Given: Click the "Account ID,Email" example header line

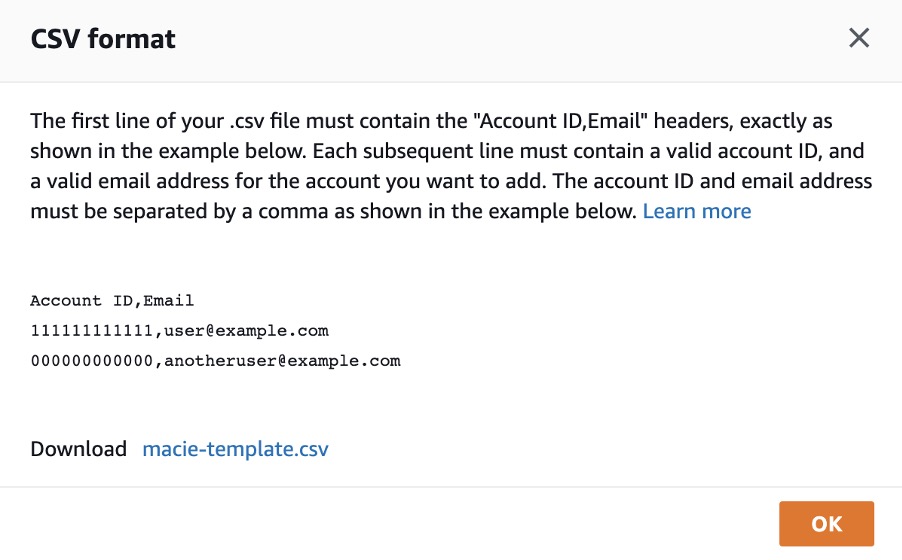Looking at the screenshot, I should [112, 300].
